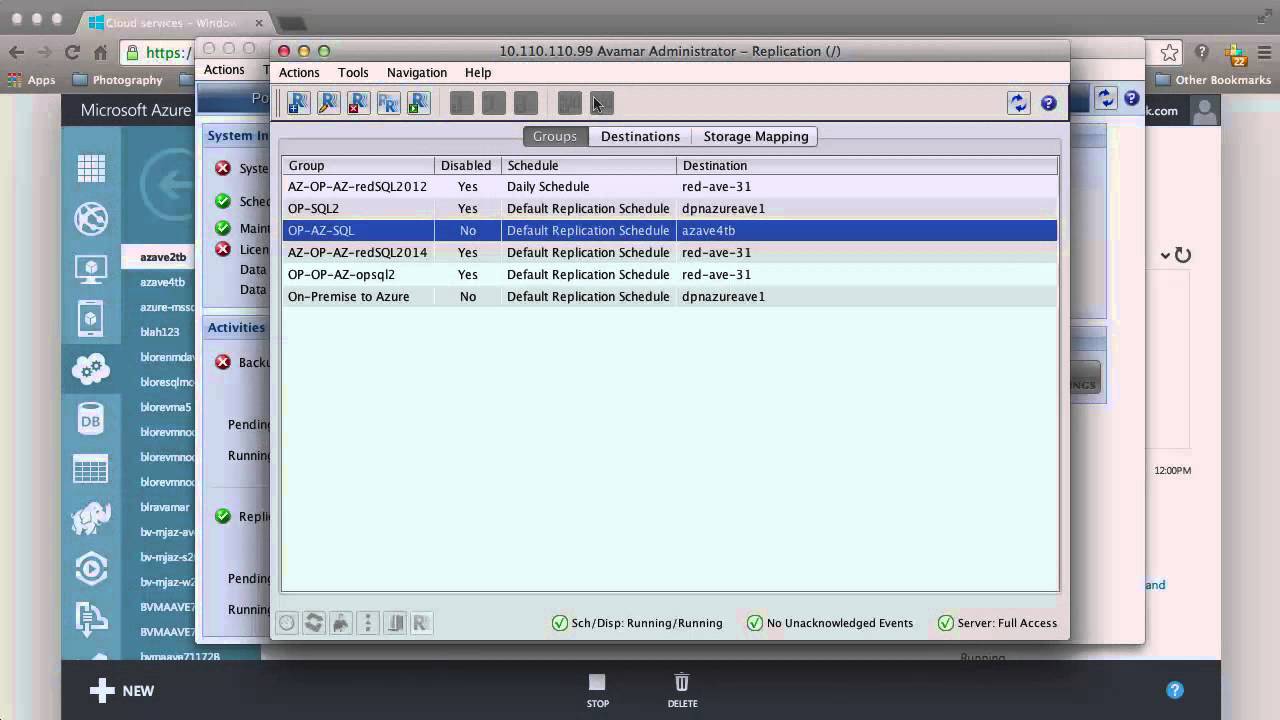Click the person launcher icon in bottom bar
Screen dimensions: 1280x720
[x=341, y=623]
